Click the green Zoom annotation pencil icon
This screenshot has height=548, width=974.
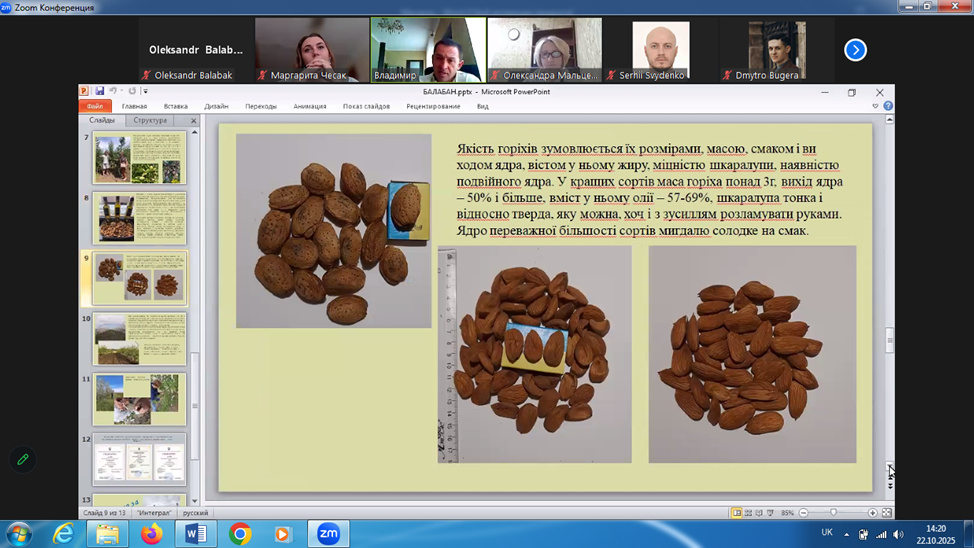(23, 459)
